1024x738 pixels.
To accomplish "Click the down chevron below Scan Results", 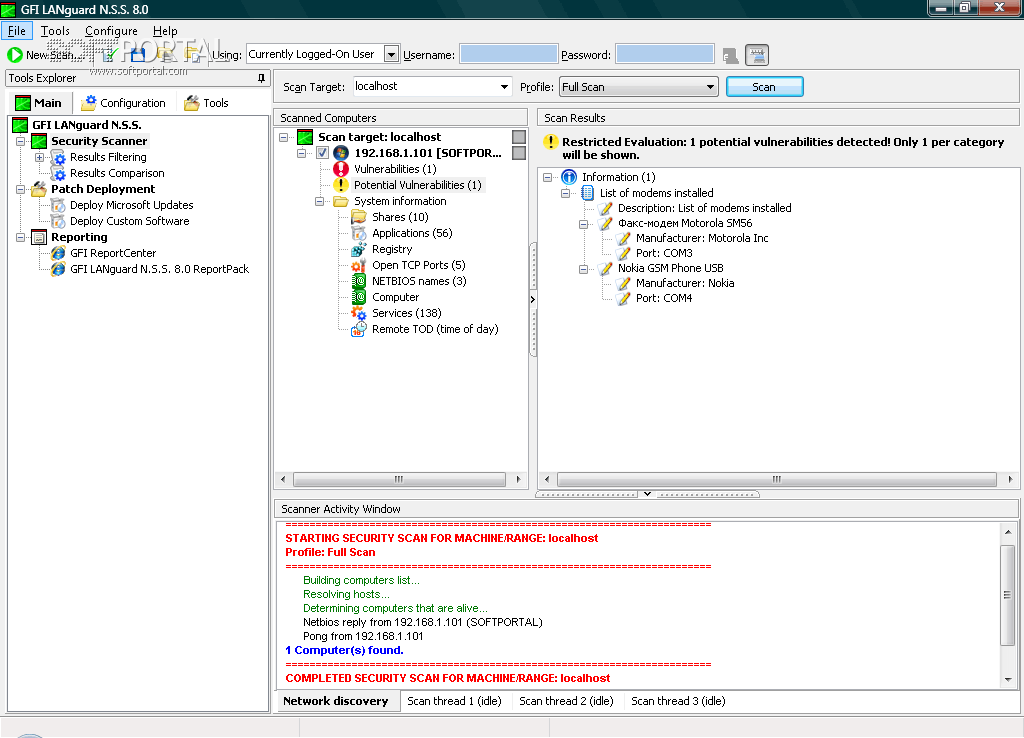I will pos(647,494).
